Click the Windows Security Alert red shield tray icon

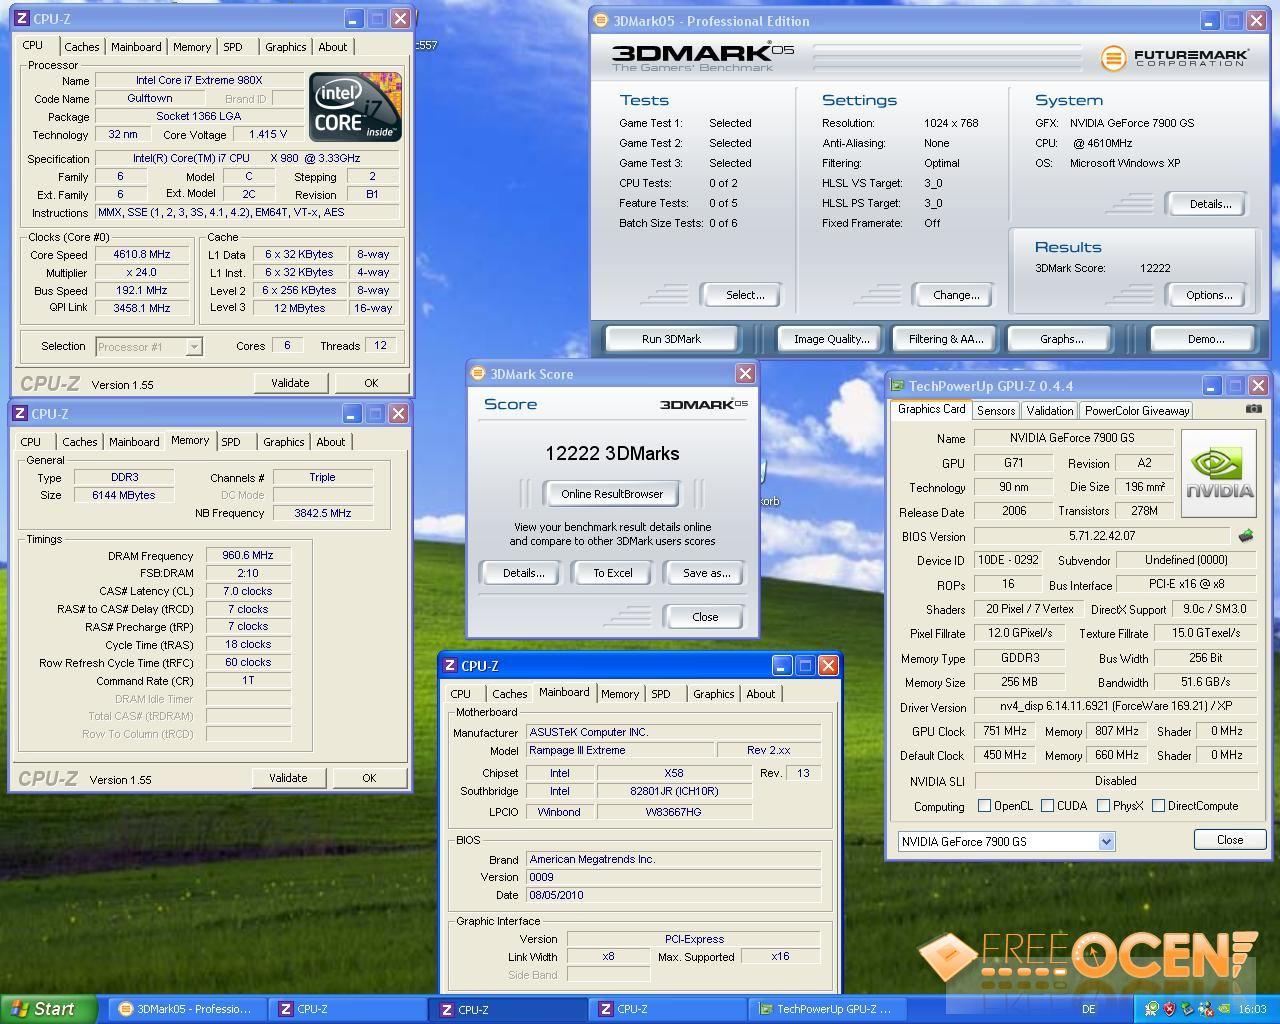coord(1169,1009)
